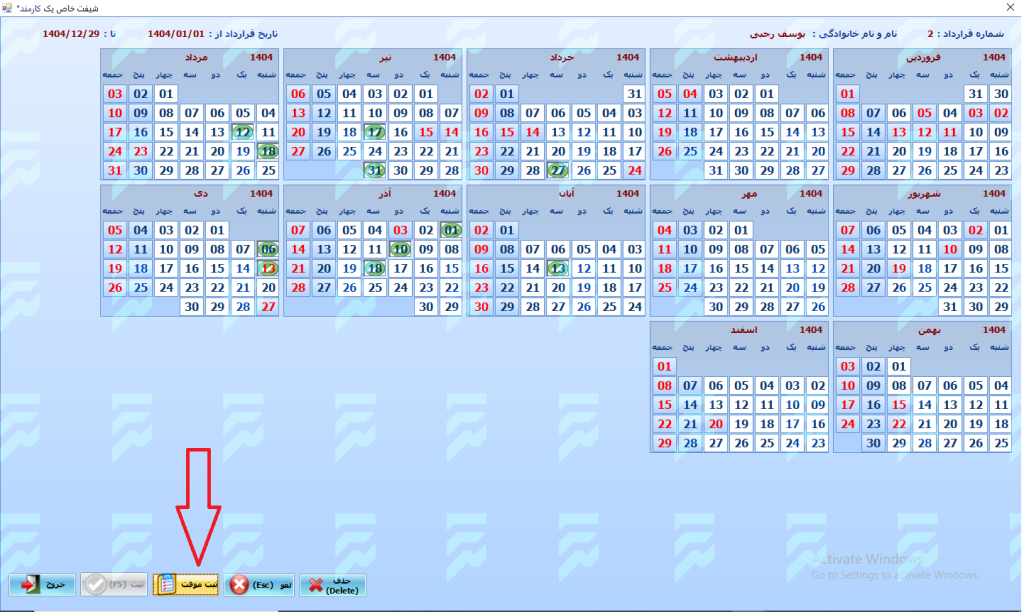The width and height of the screenshot is (1024, 612).
Task: Toggle green-circled day 13 in Aban (آبان)
Action: point(558,268)
